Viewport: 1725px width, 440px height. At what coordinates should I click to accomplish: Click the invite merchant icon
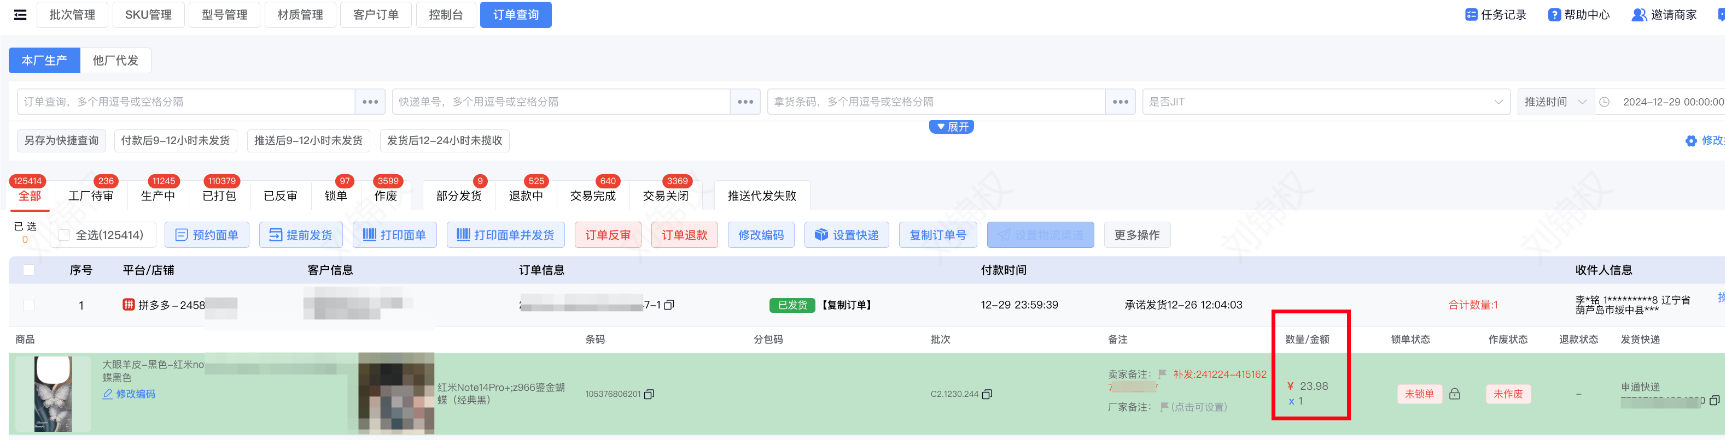[1639, 15]
